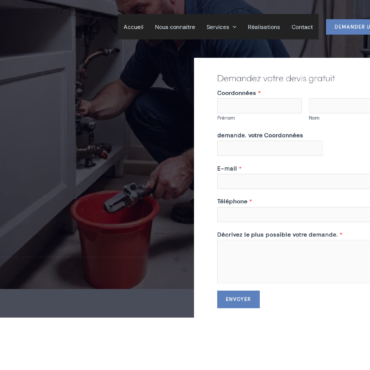Click the Prénom sub-label text
370x370 pixels.
click(226, 118)
